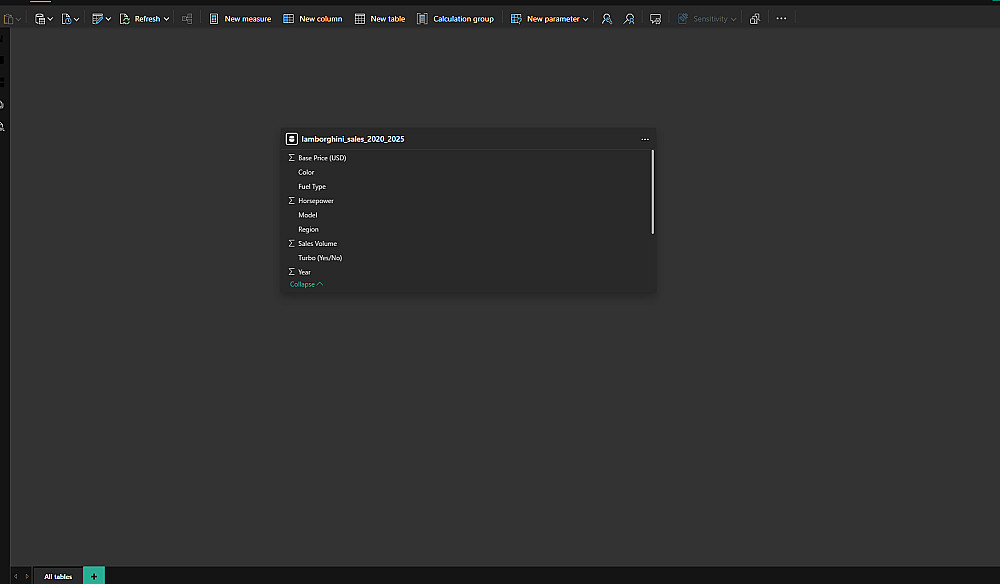Click the left layout tab scroll arrow
This screenshot has width=1000, height=584.
coord(15,576)
